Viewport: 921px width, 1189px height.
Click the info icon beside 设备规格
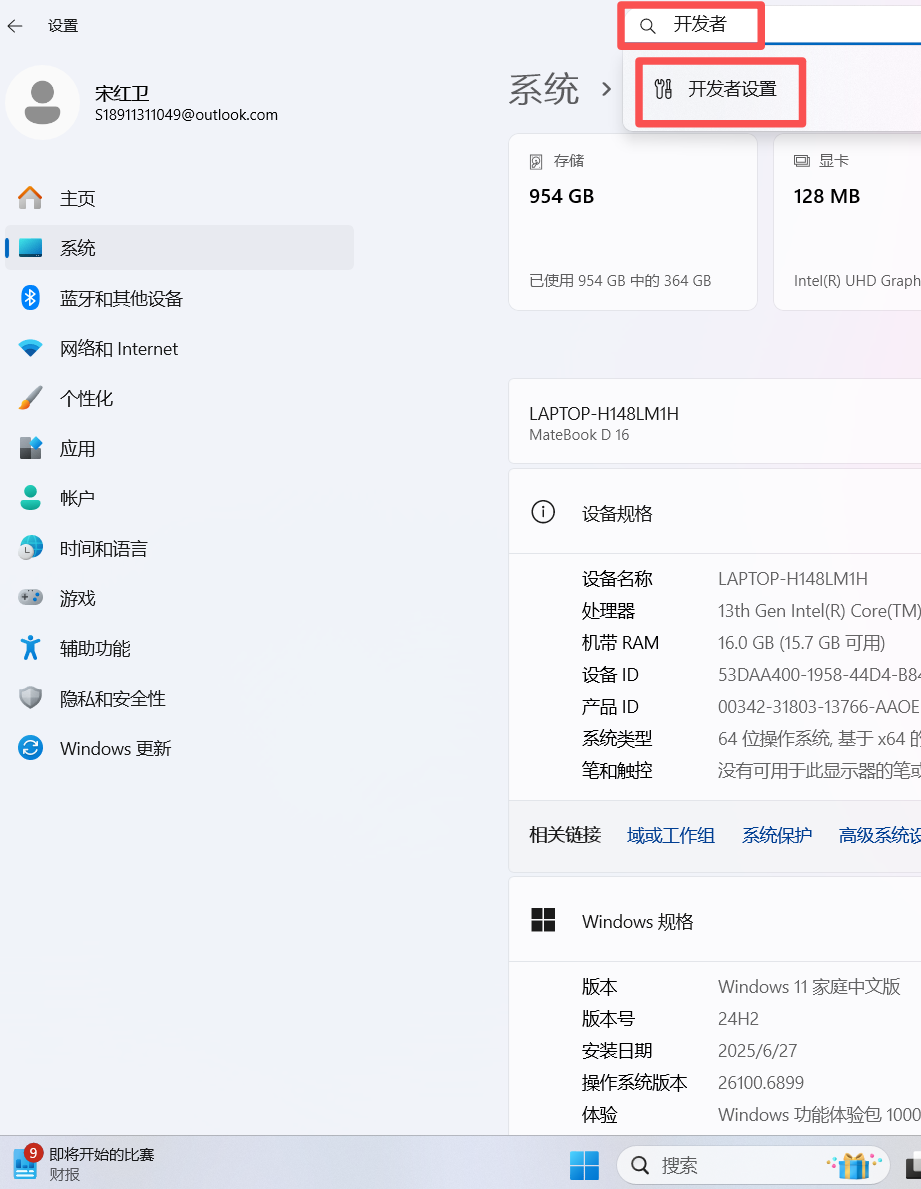tap(543, 512)
